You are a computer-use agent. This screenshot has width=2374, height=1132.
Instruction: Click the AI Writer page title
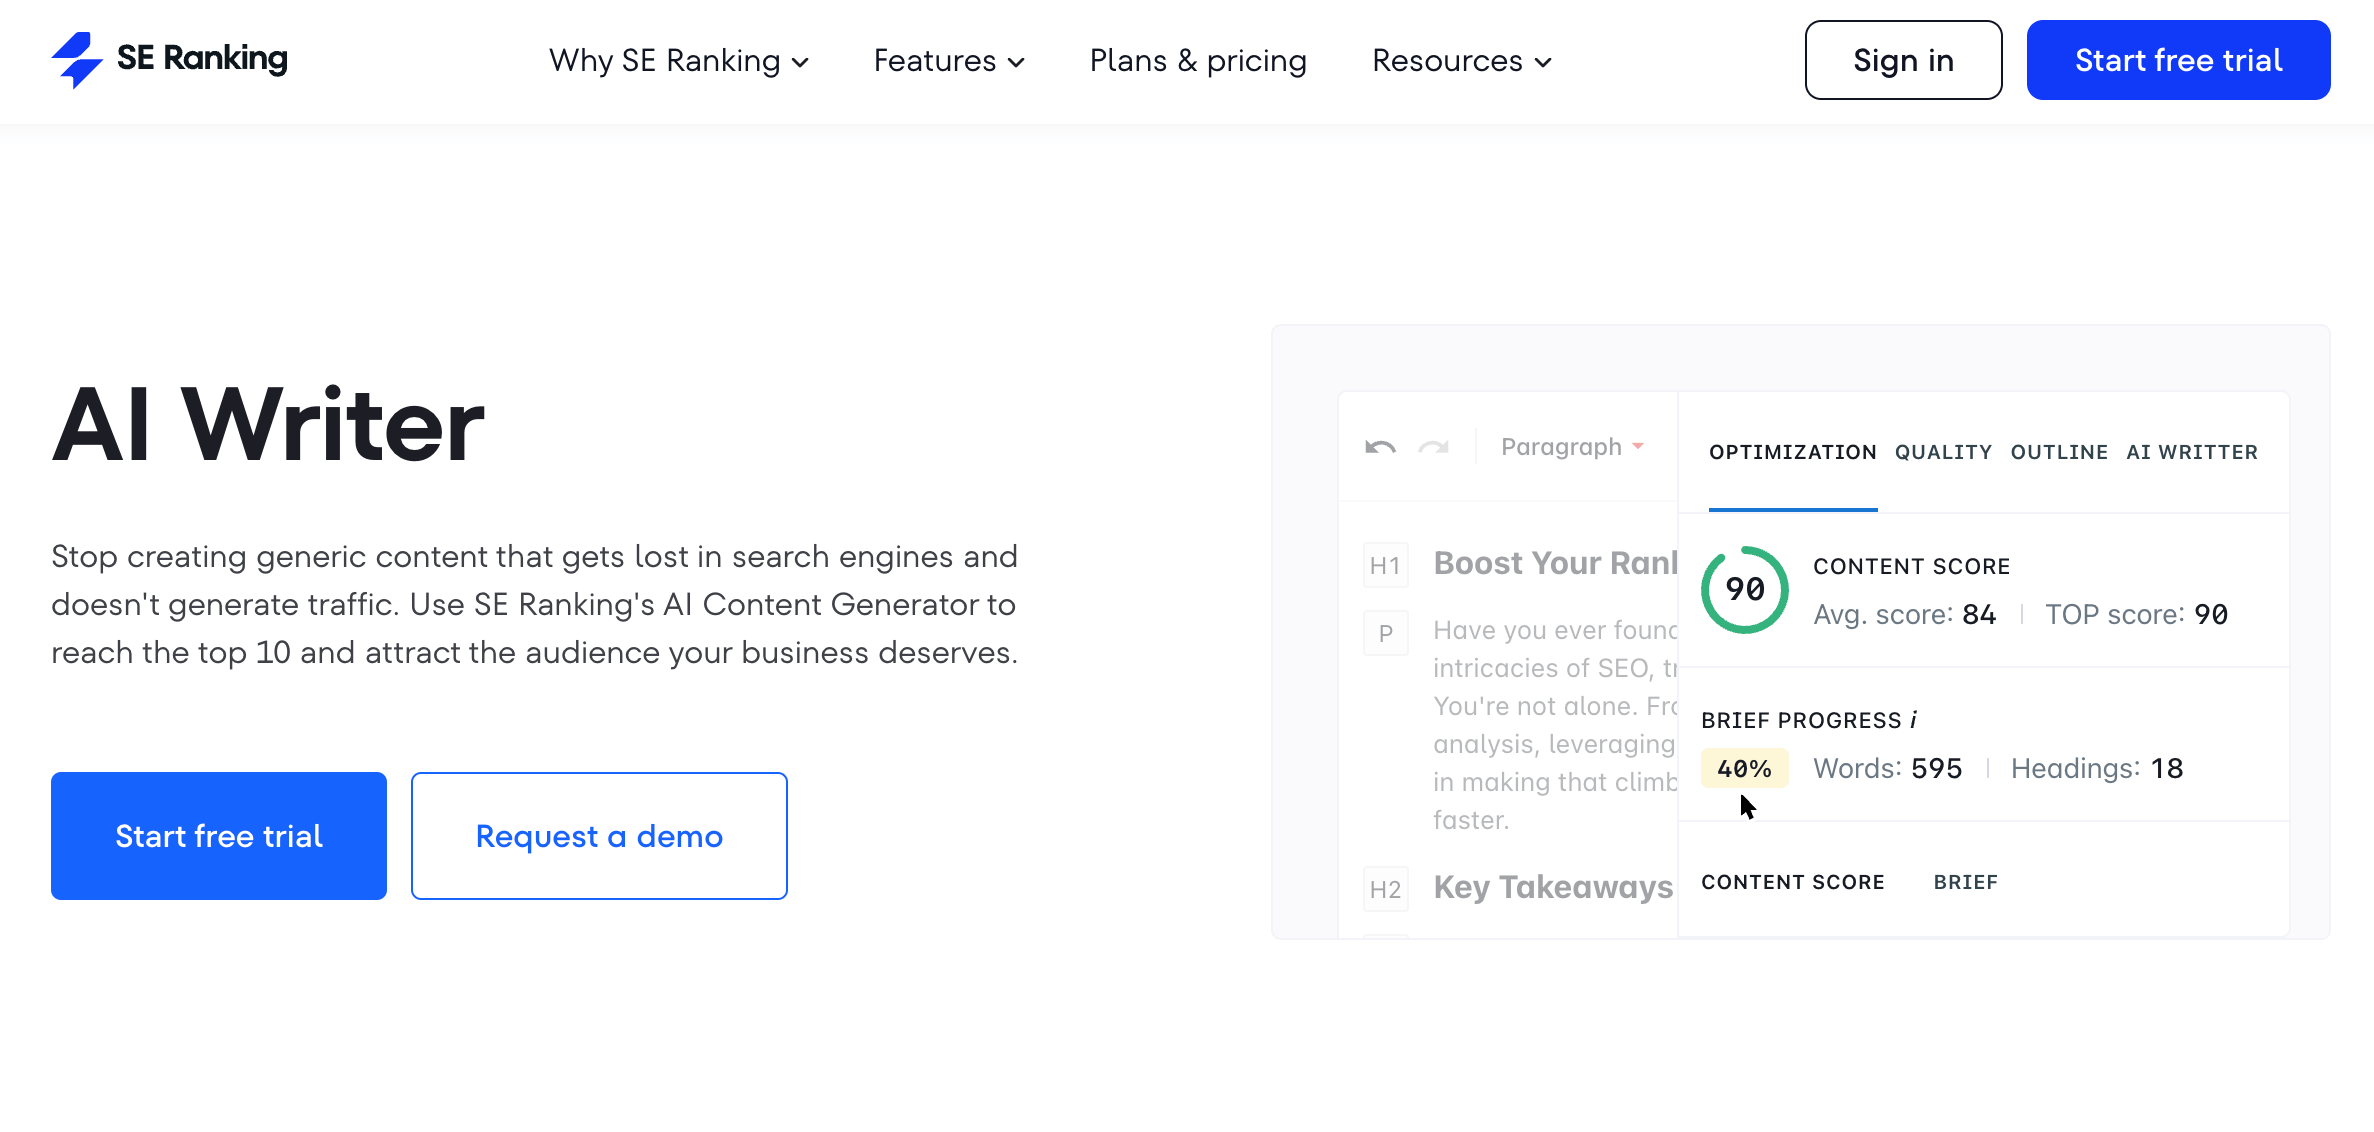pyautogui.click(x=268, y=426)
